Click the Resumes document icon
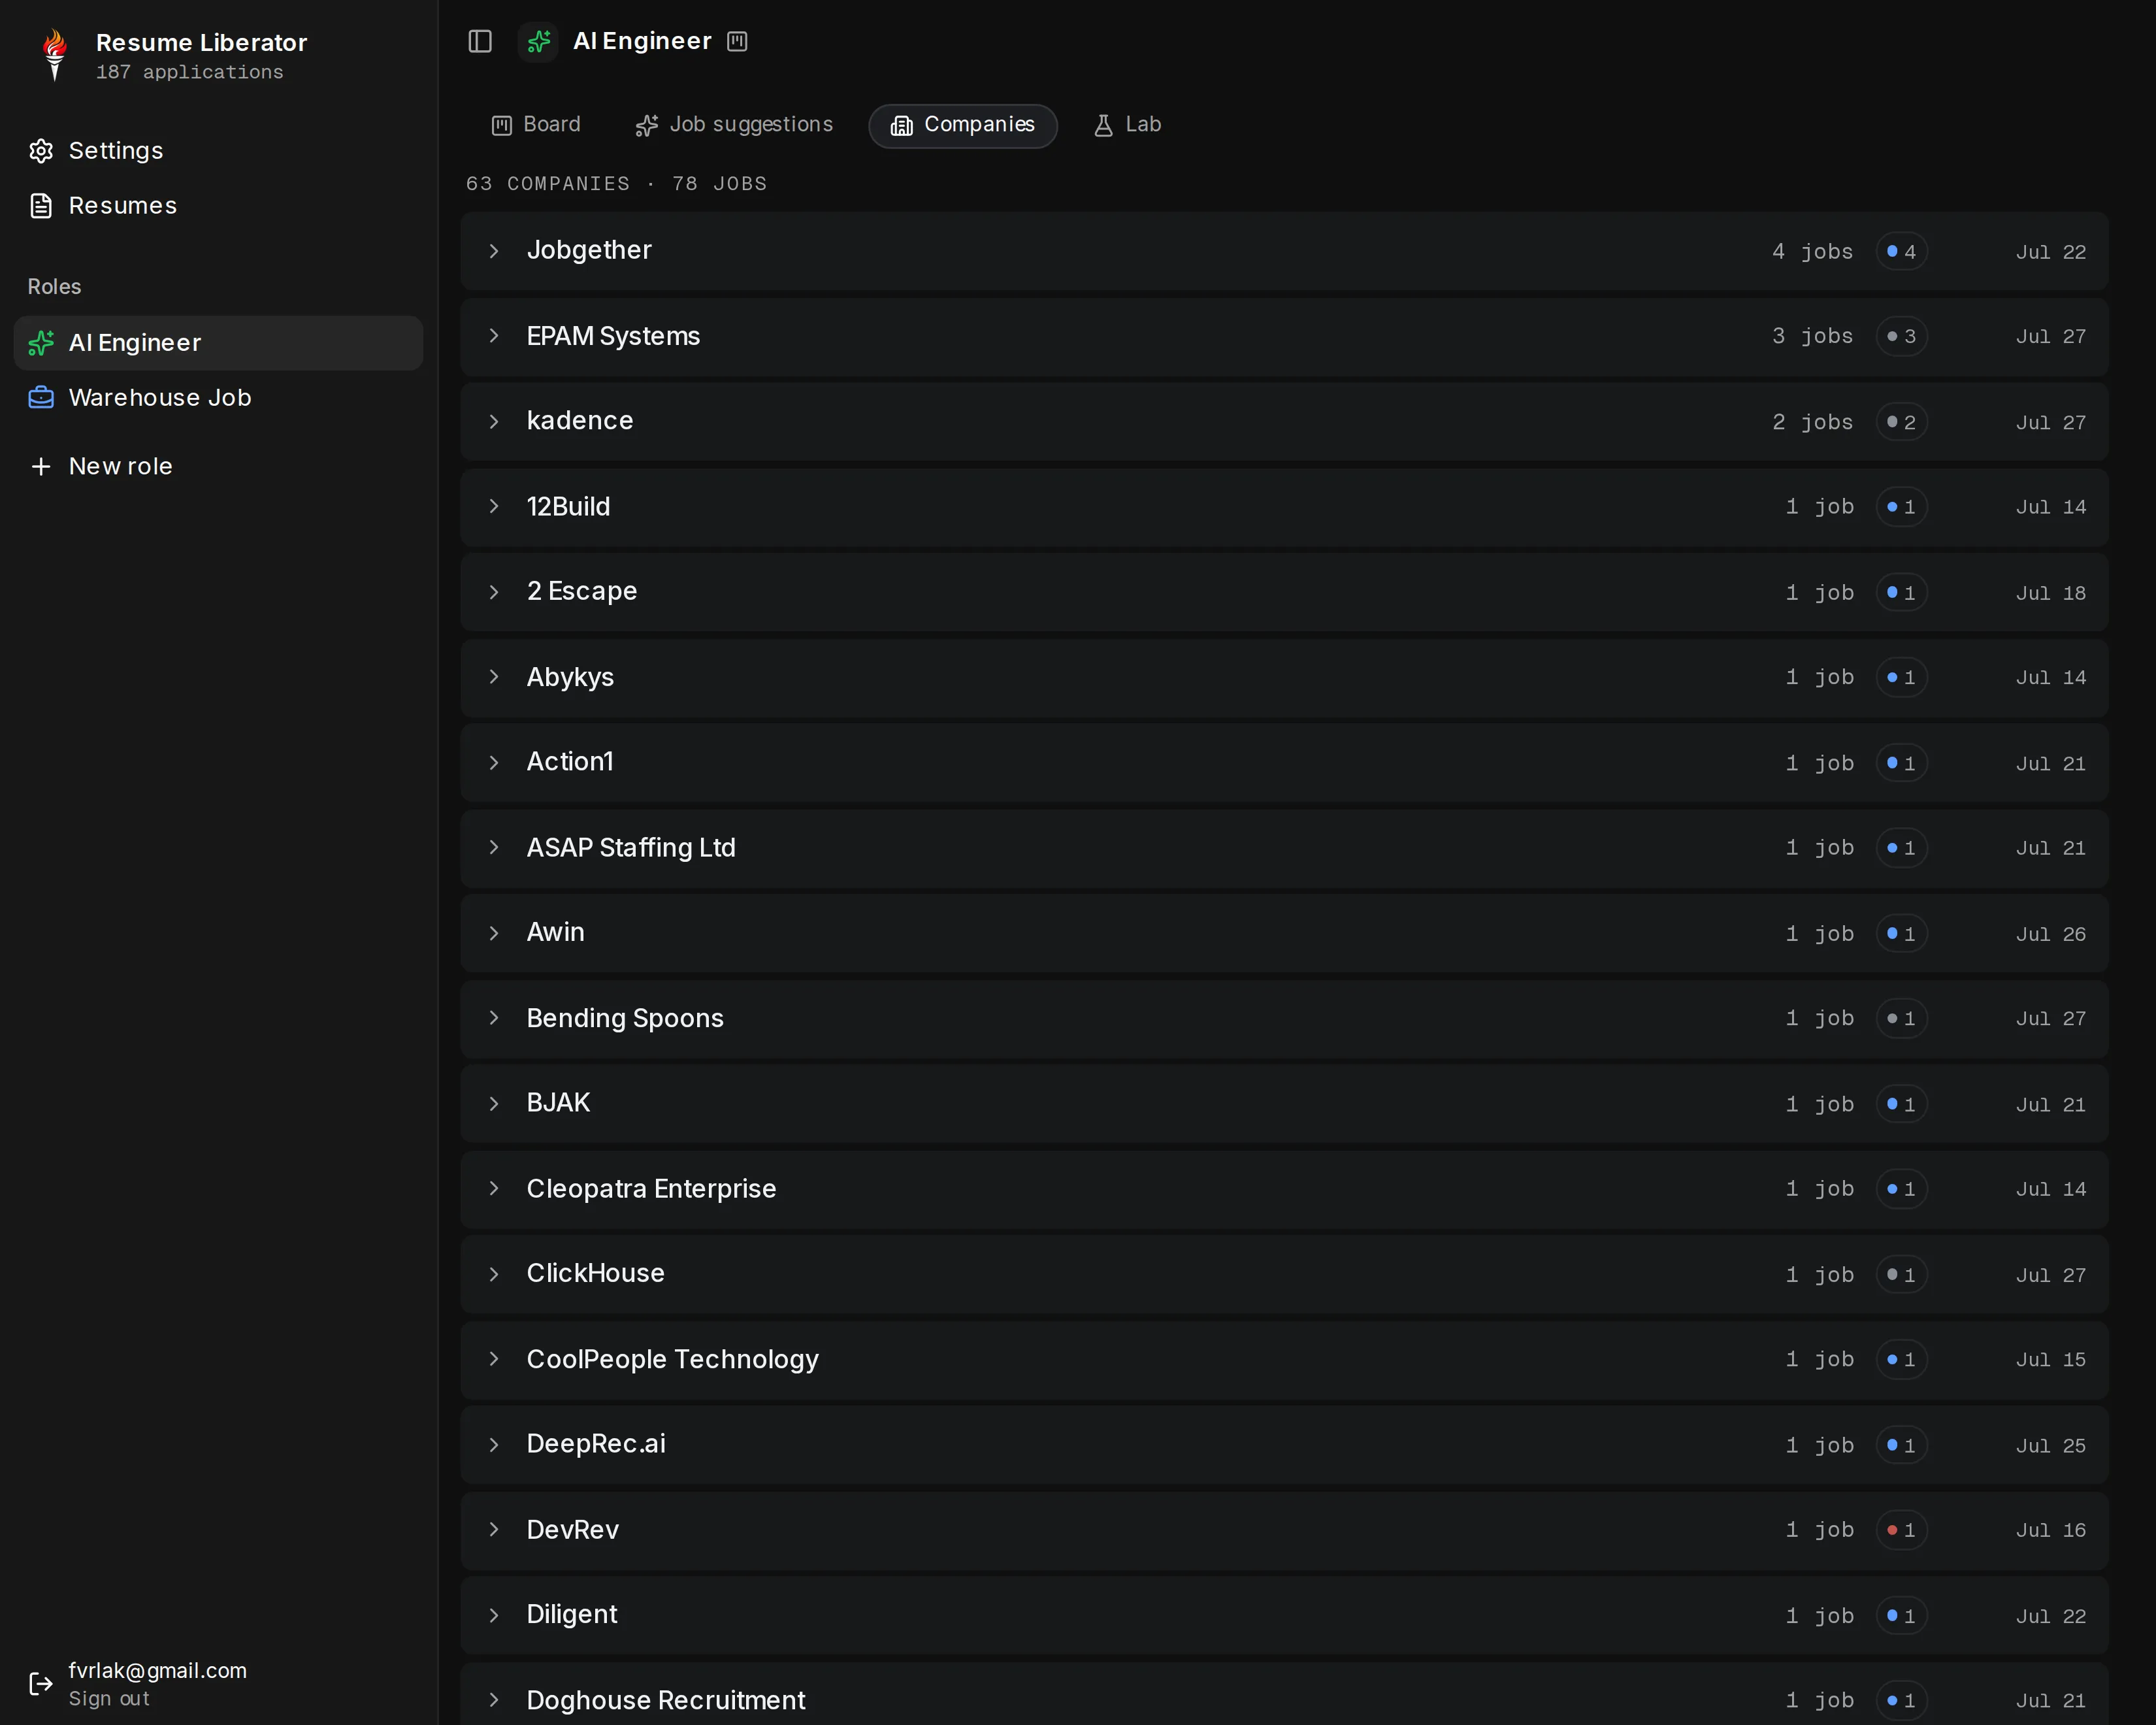Image resolution: width=2156 pixels, height=1725 pixels. (x=41, y=206)
